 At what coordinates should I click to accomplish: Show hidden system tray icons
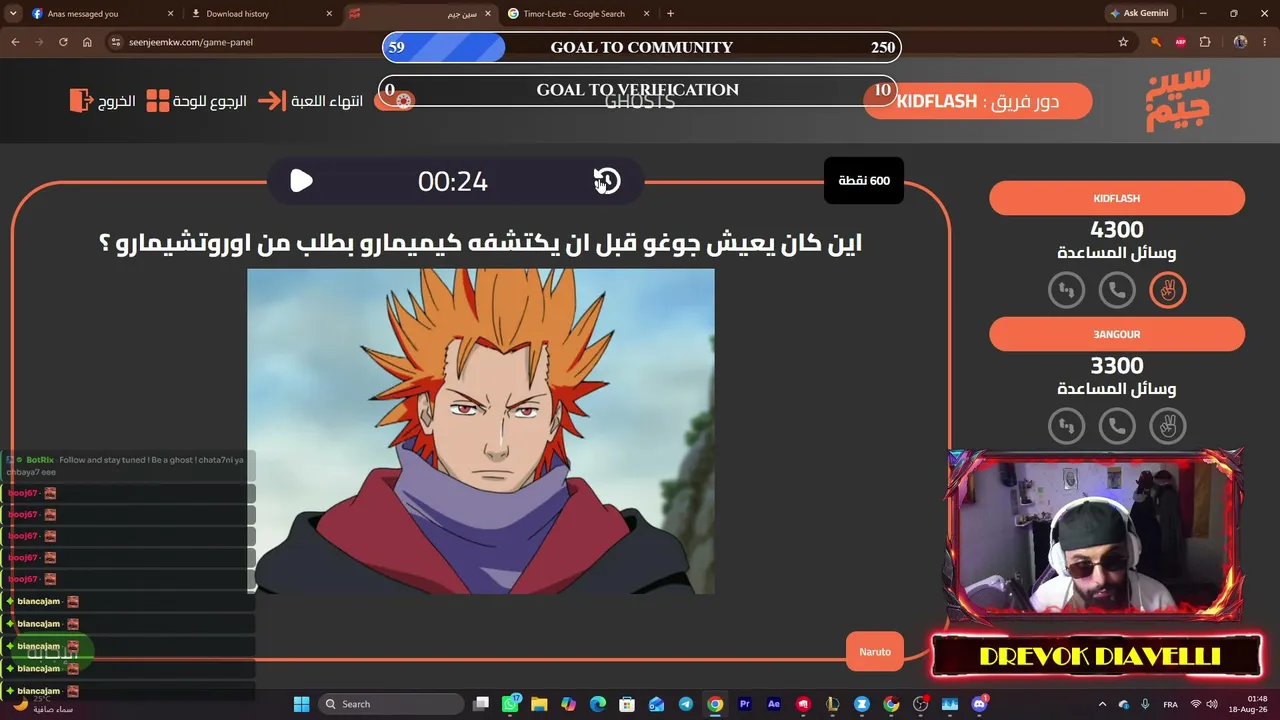coord(1103,704)
